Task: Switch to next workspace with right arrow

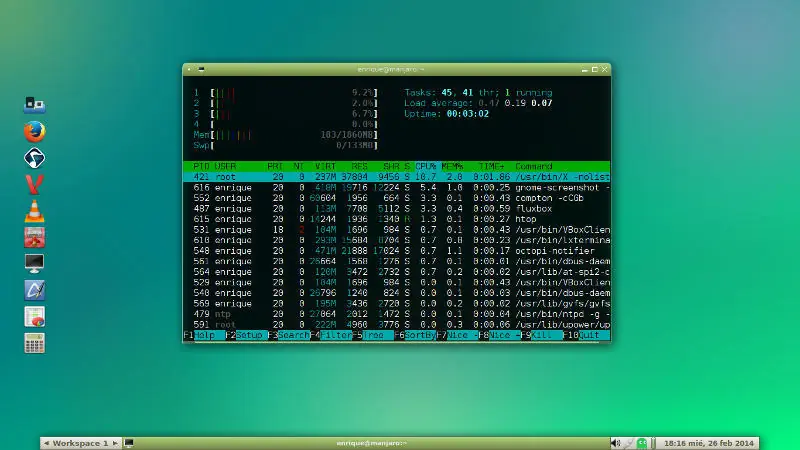Action: (x=115, y=443)
